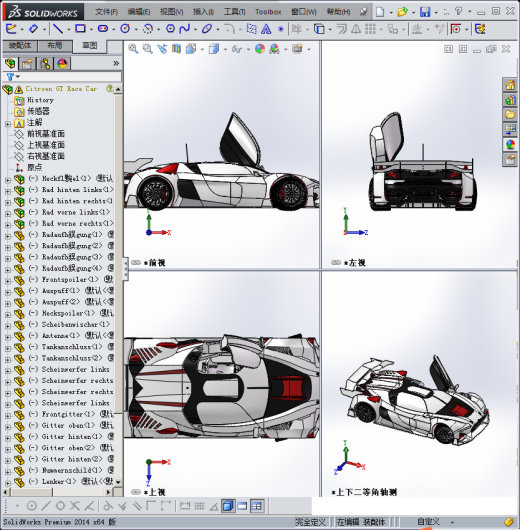Toggle the front view link icon

pos(136,262)
